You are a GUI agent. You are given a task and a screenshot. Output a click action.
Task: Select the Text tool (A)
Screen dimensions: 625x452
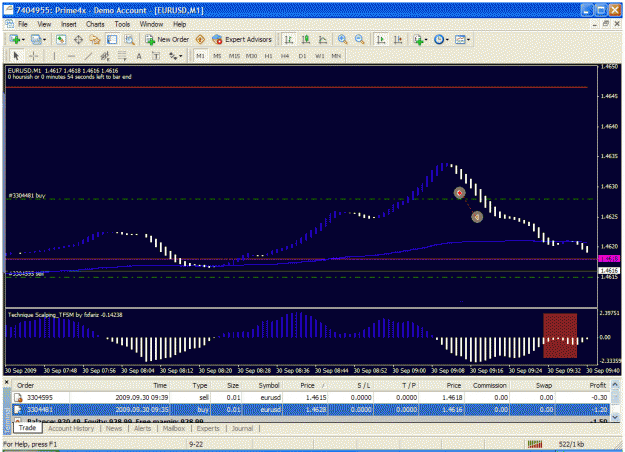[139, 56]
